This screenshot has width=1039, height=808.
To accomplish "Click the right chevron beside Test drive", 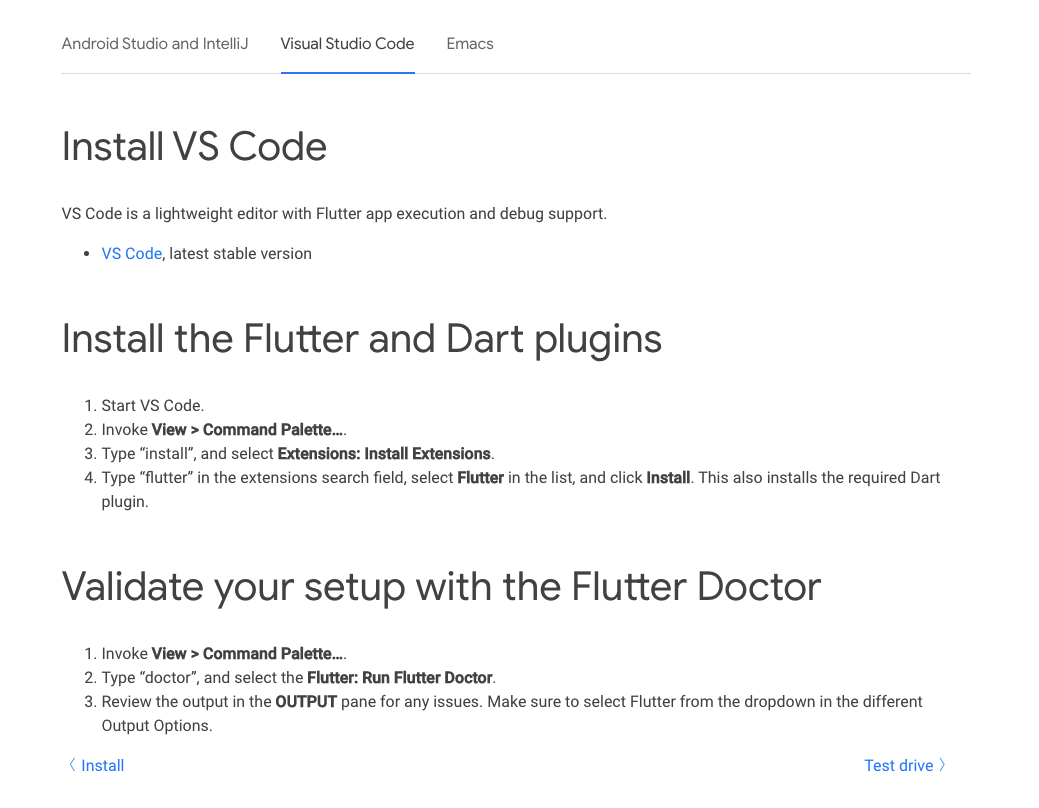I will [x=942, y=765].
